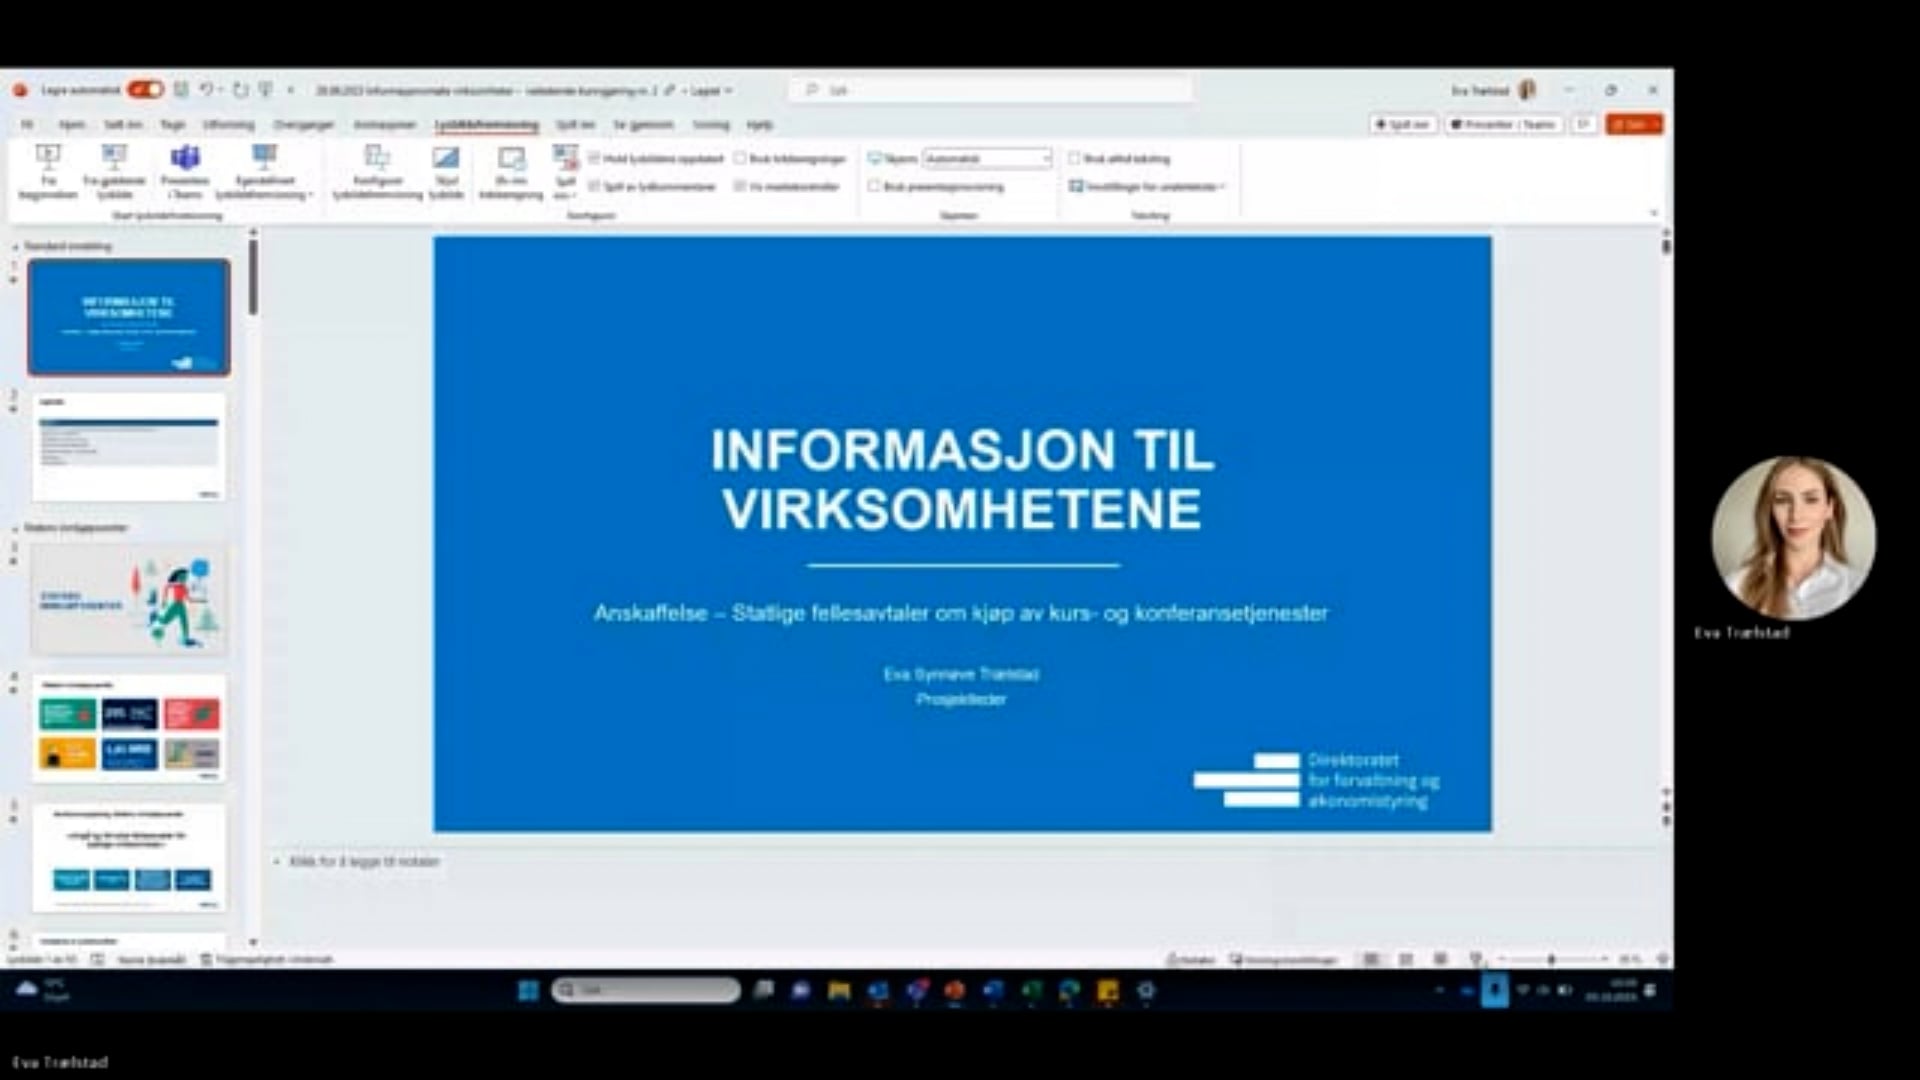
Task: Open Undo history dropdown arrow
Action: tap(220, 90)
